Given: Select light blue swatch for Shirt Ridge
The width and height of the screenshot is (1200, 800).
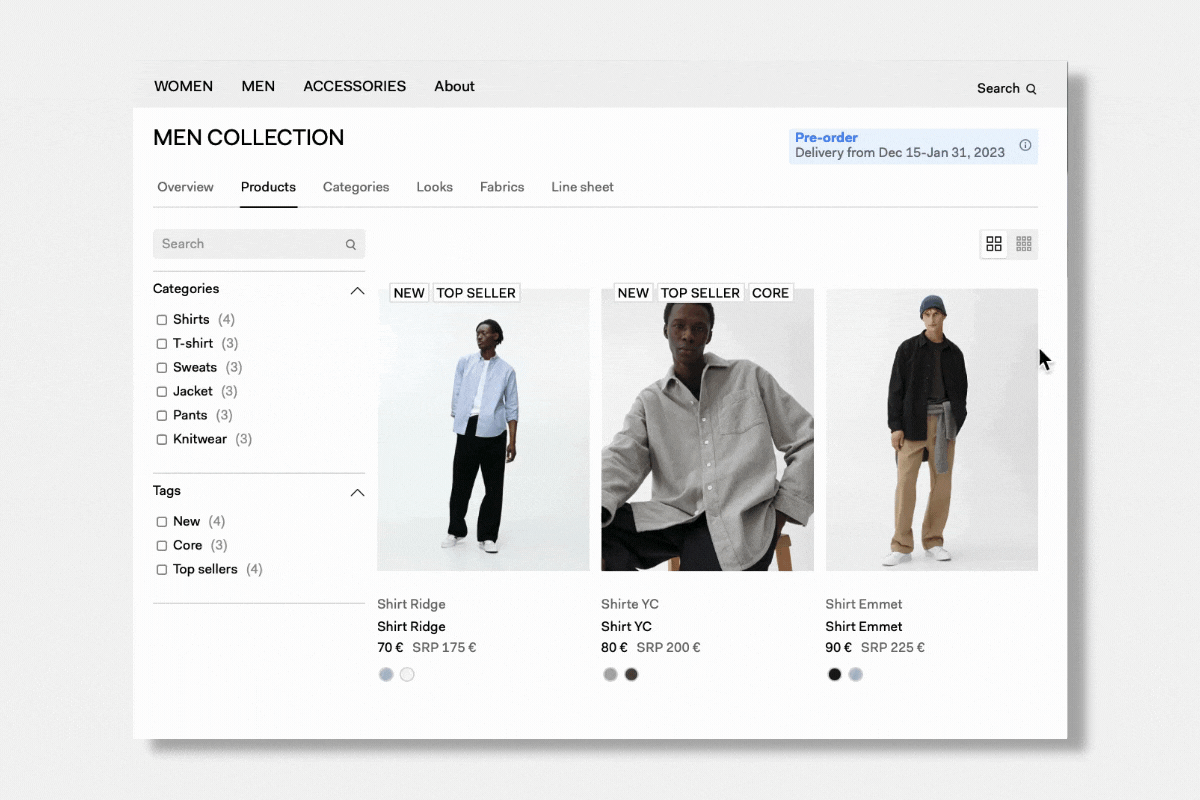Looking at the screenshot, I should click(386, 675).
